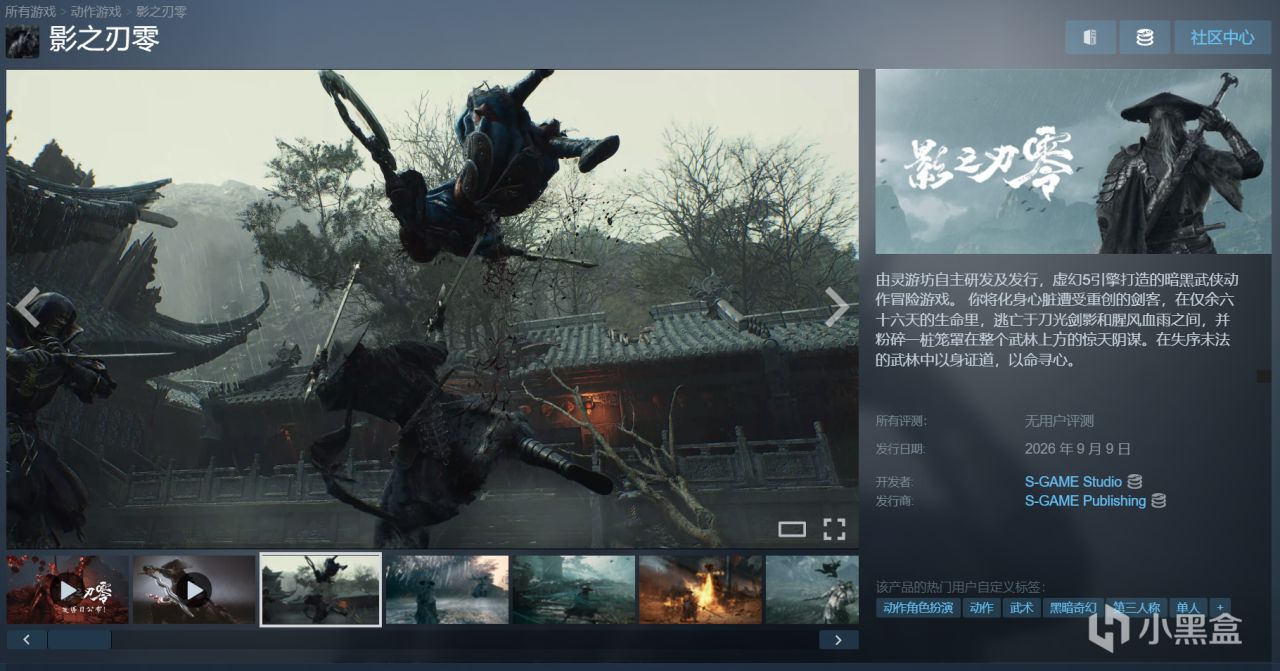The image size is (1280, 671).
Task: Select the last partially visible thumbnail
Action: [812, 590]
